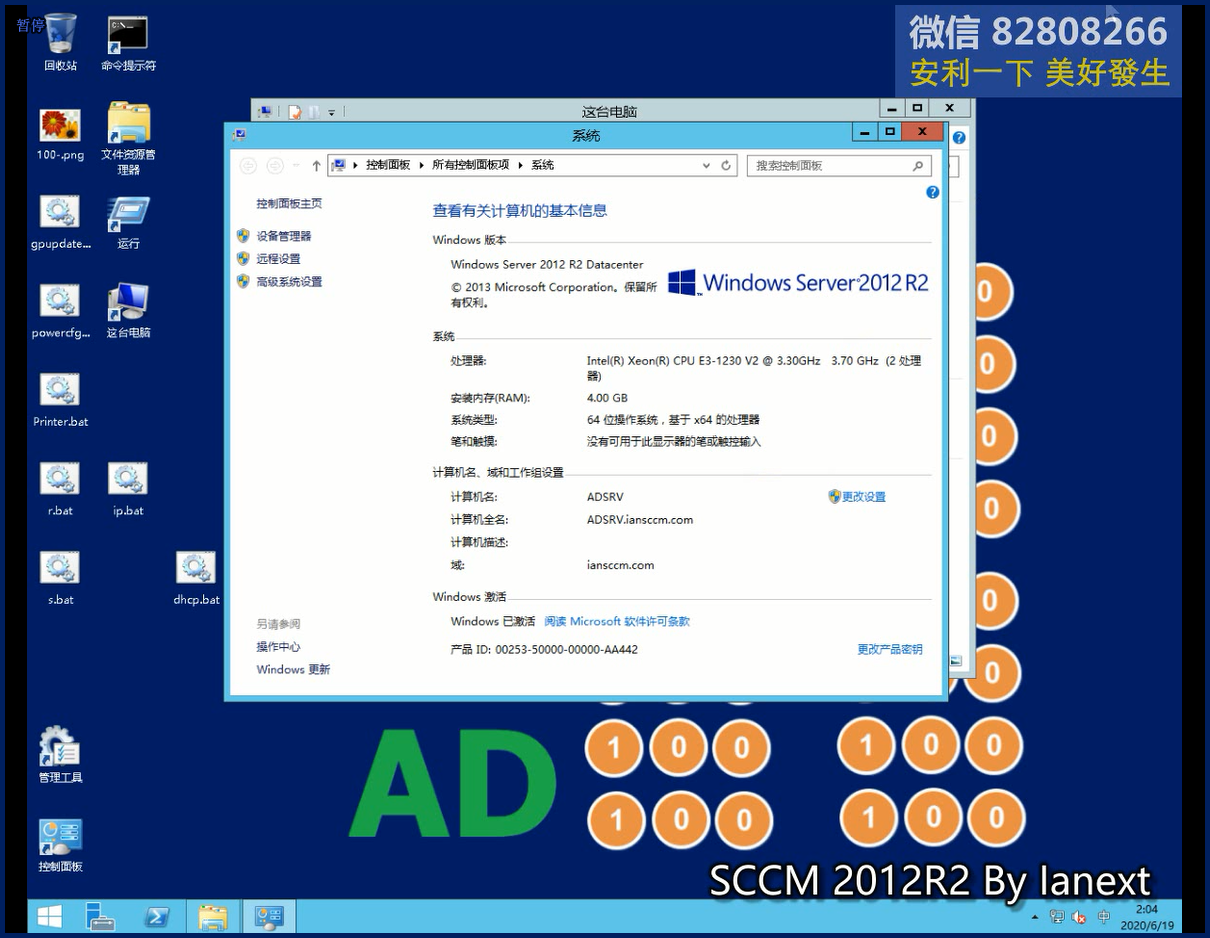Select the 命令提示符 desktop shortcut

tap(128, 42)
